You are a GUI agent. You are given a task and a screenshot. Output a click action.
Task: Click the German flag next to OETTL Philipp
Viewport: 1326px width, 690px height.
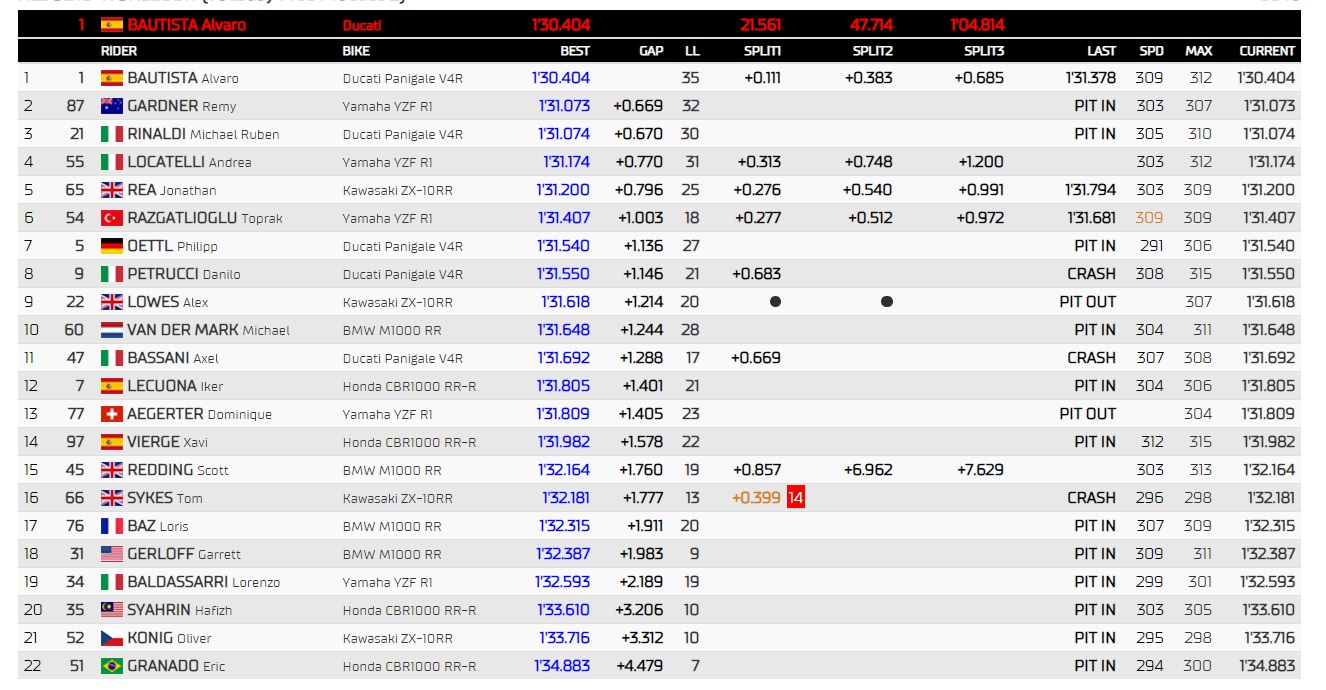[x=111, y=246]
